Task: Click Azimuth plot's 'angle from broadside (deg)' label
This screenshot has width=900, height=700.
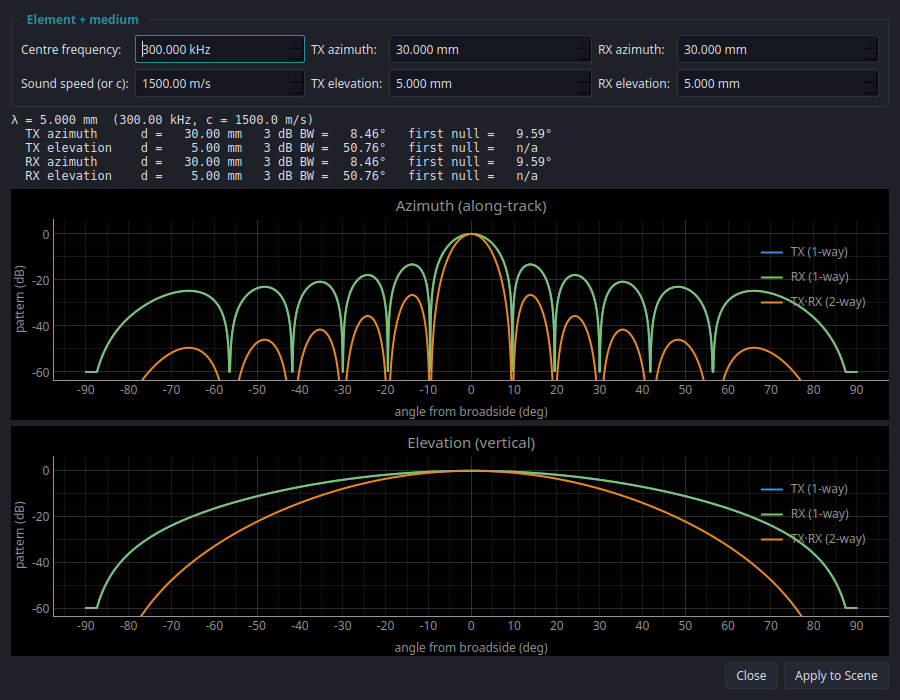Action: point(471,411)
